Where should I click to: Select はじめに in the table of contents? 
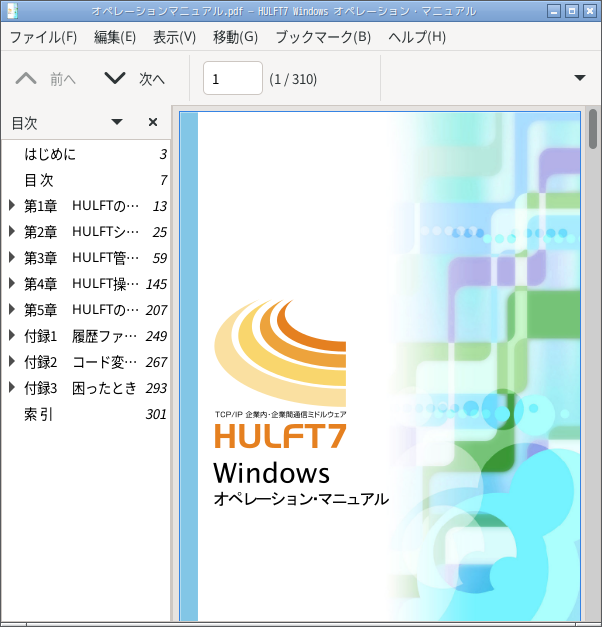click(50, 154)
